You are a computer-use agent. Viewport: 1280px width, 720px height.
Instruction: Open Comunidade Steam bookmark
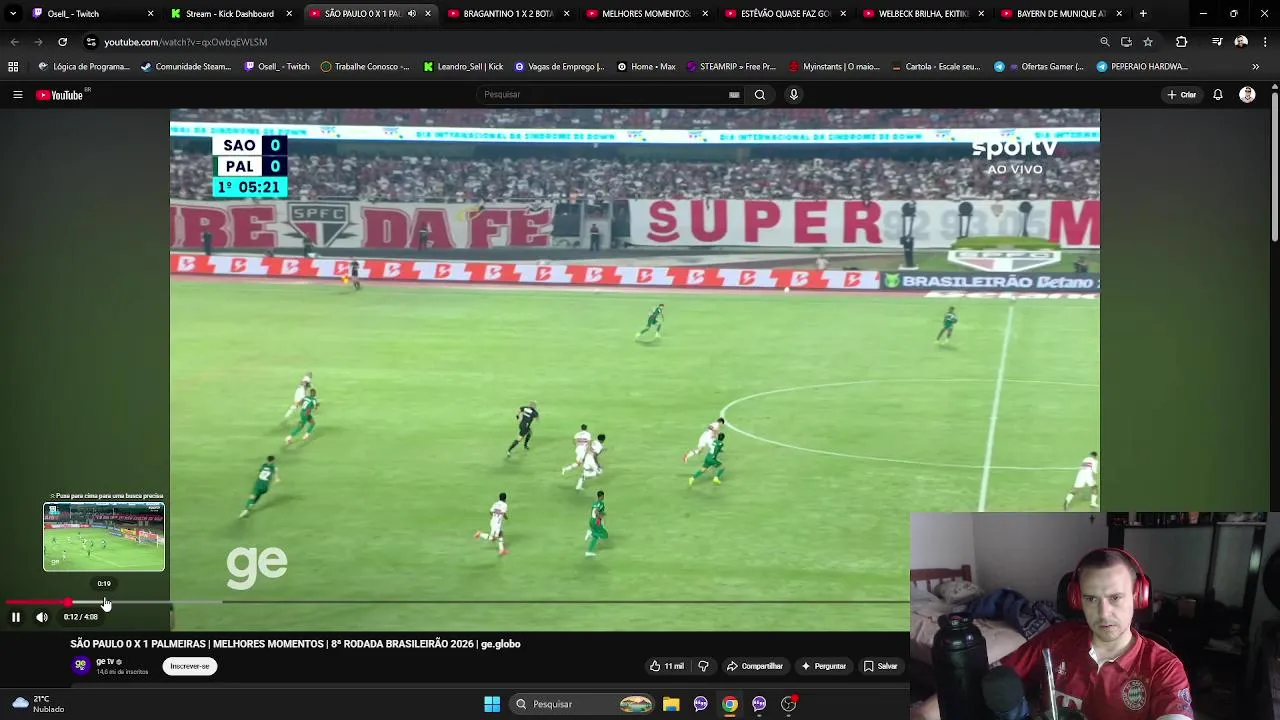click(186, 67)
